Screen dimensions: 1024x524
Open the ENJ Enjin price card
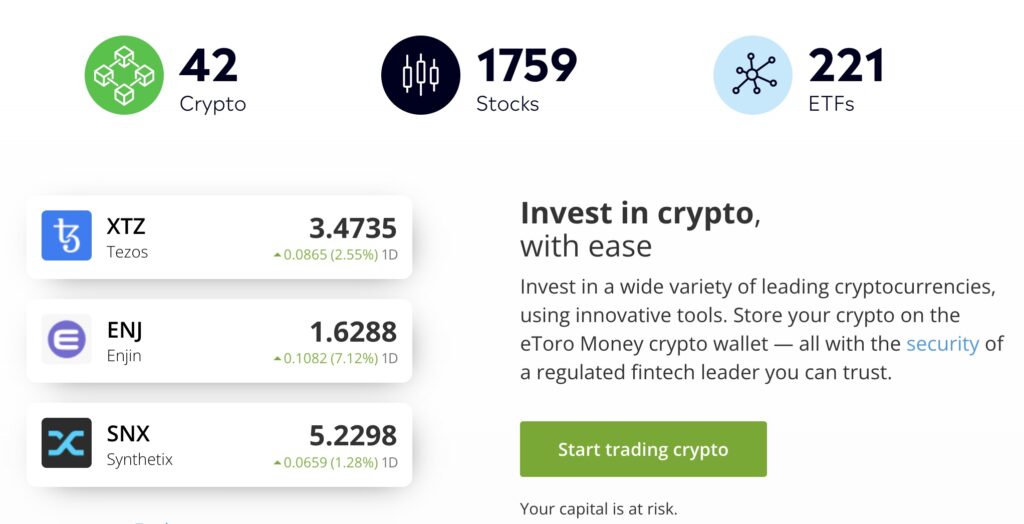pos(219,341)
